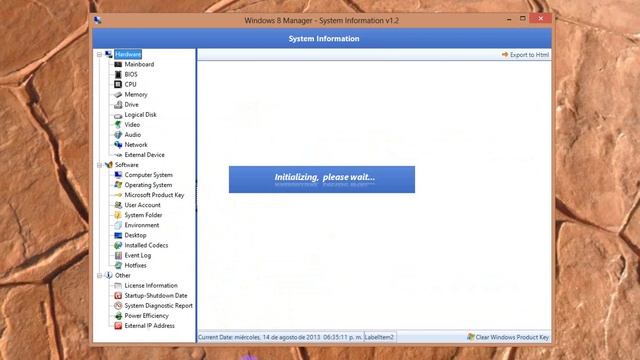Collapse the Hardware tree node
This screenshot has height=360, width=640.
[x=99, y=54]
